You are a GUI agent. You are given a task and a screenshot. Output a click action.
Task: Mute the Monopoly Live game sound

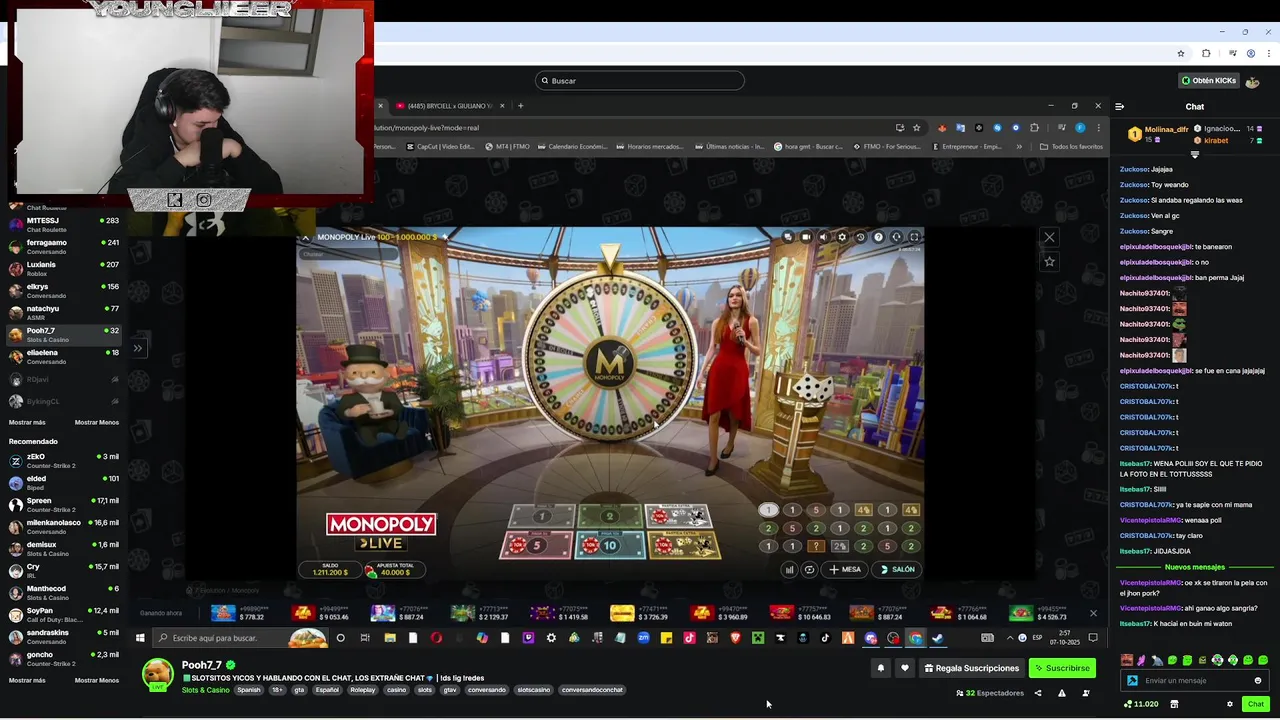824,237
